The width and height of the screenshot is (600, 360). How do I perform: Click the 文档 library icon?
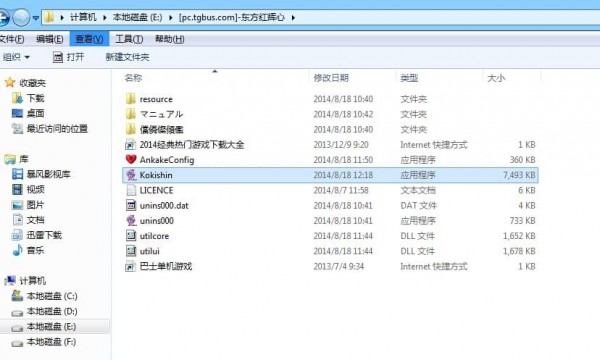pos(17,220)
